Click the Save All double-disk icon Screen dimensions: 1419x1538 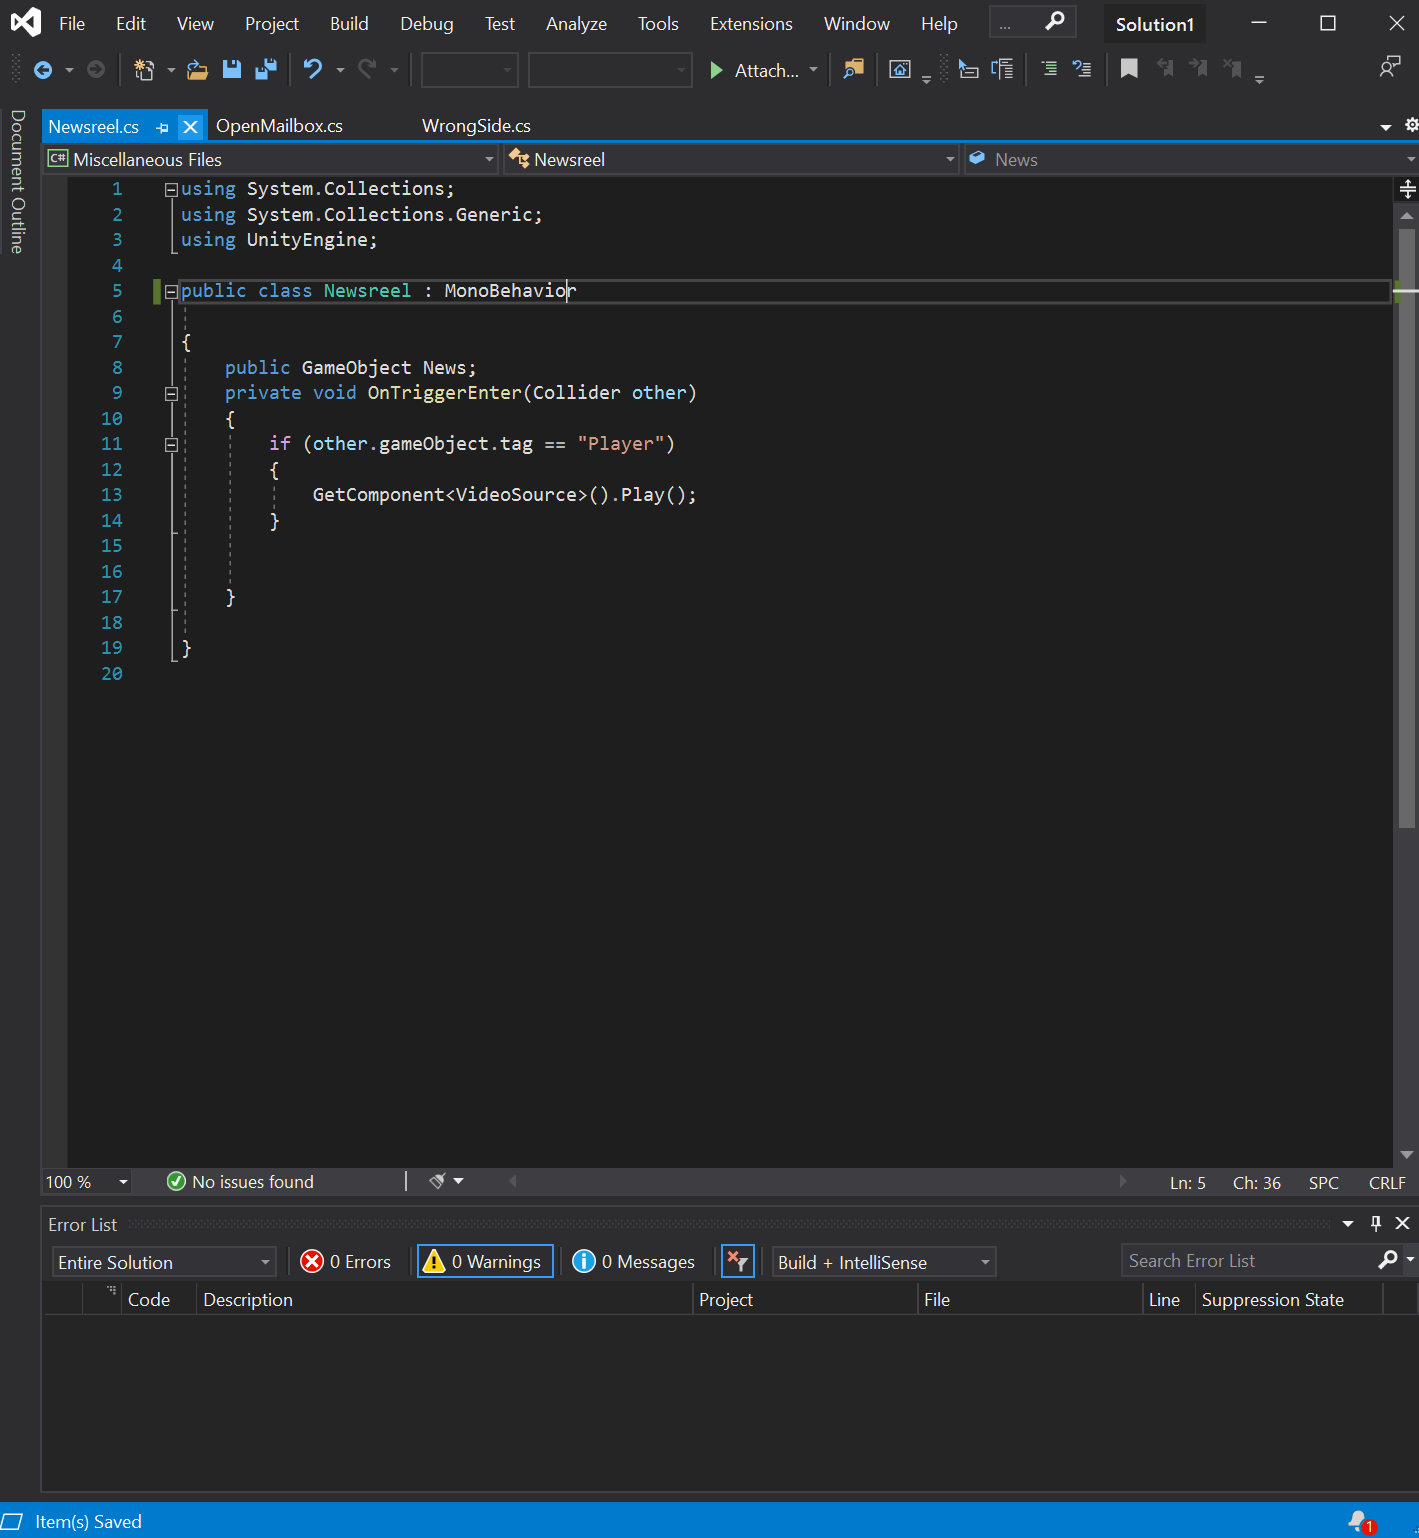266,70
